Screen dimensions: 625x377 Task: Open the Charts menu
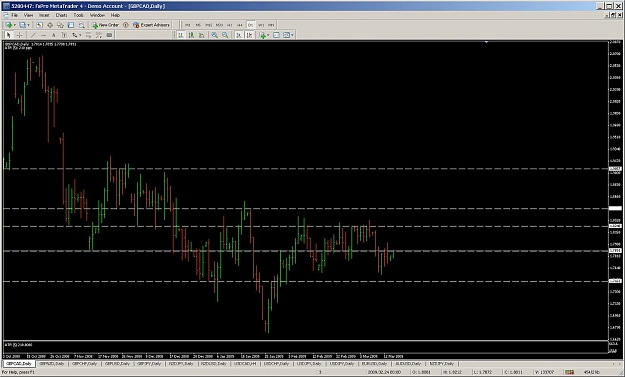[x=61, y=15]
